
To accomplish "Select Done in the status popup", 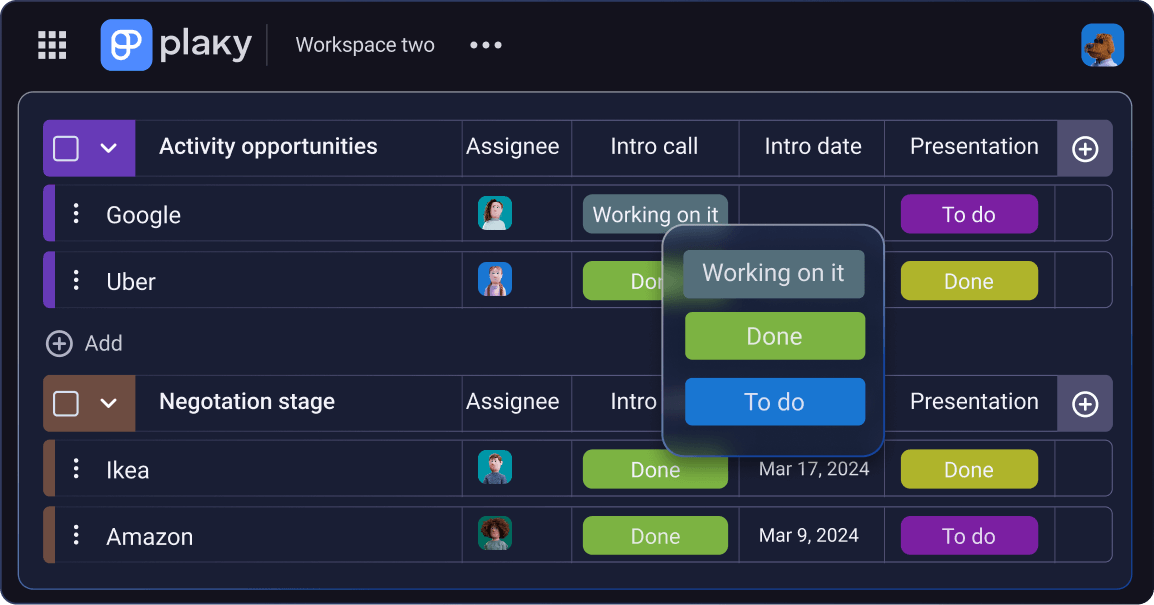I will pos(774,336).
